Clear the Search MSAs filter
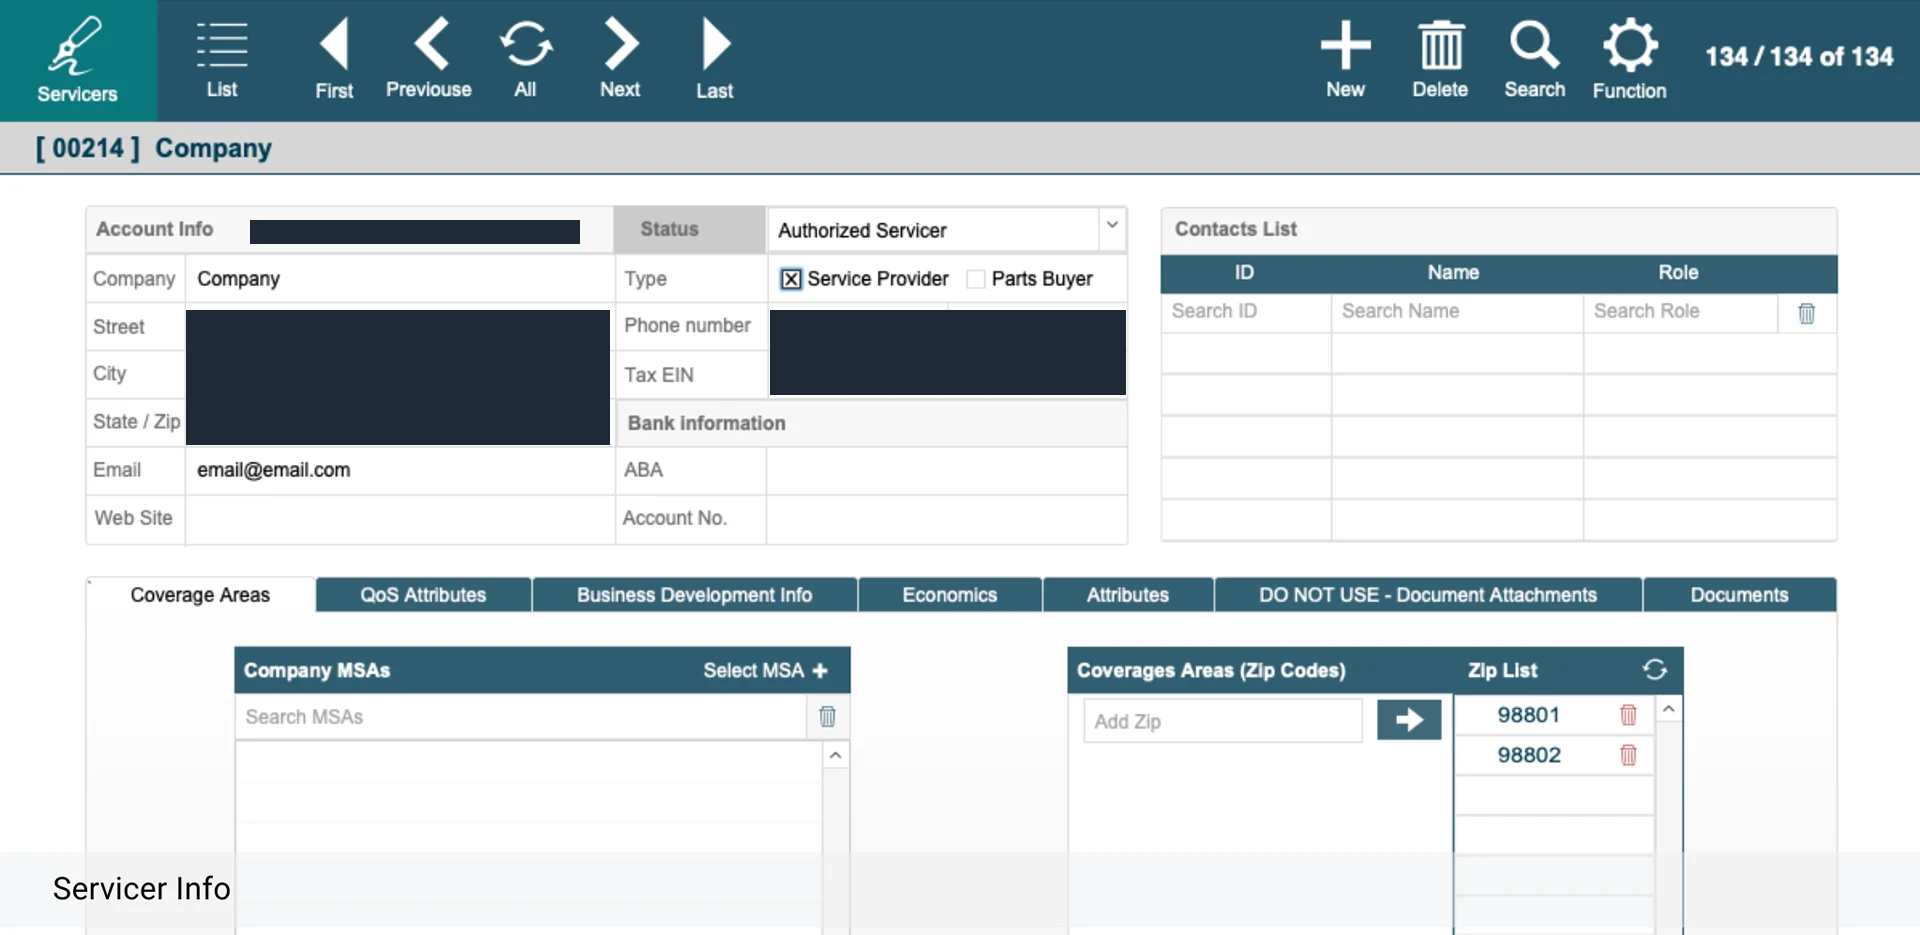The image size is (1920, 935). [x=828, y=716]
